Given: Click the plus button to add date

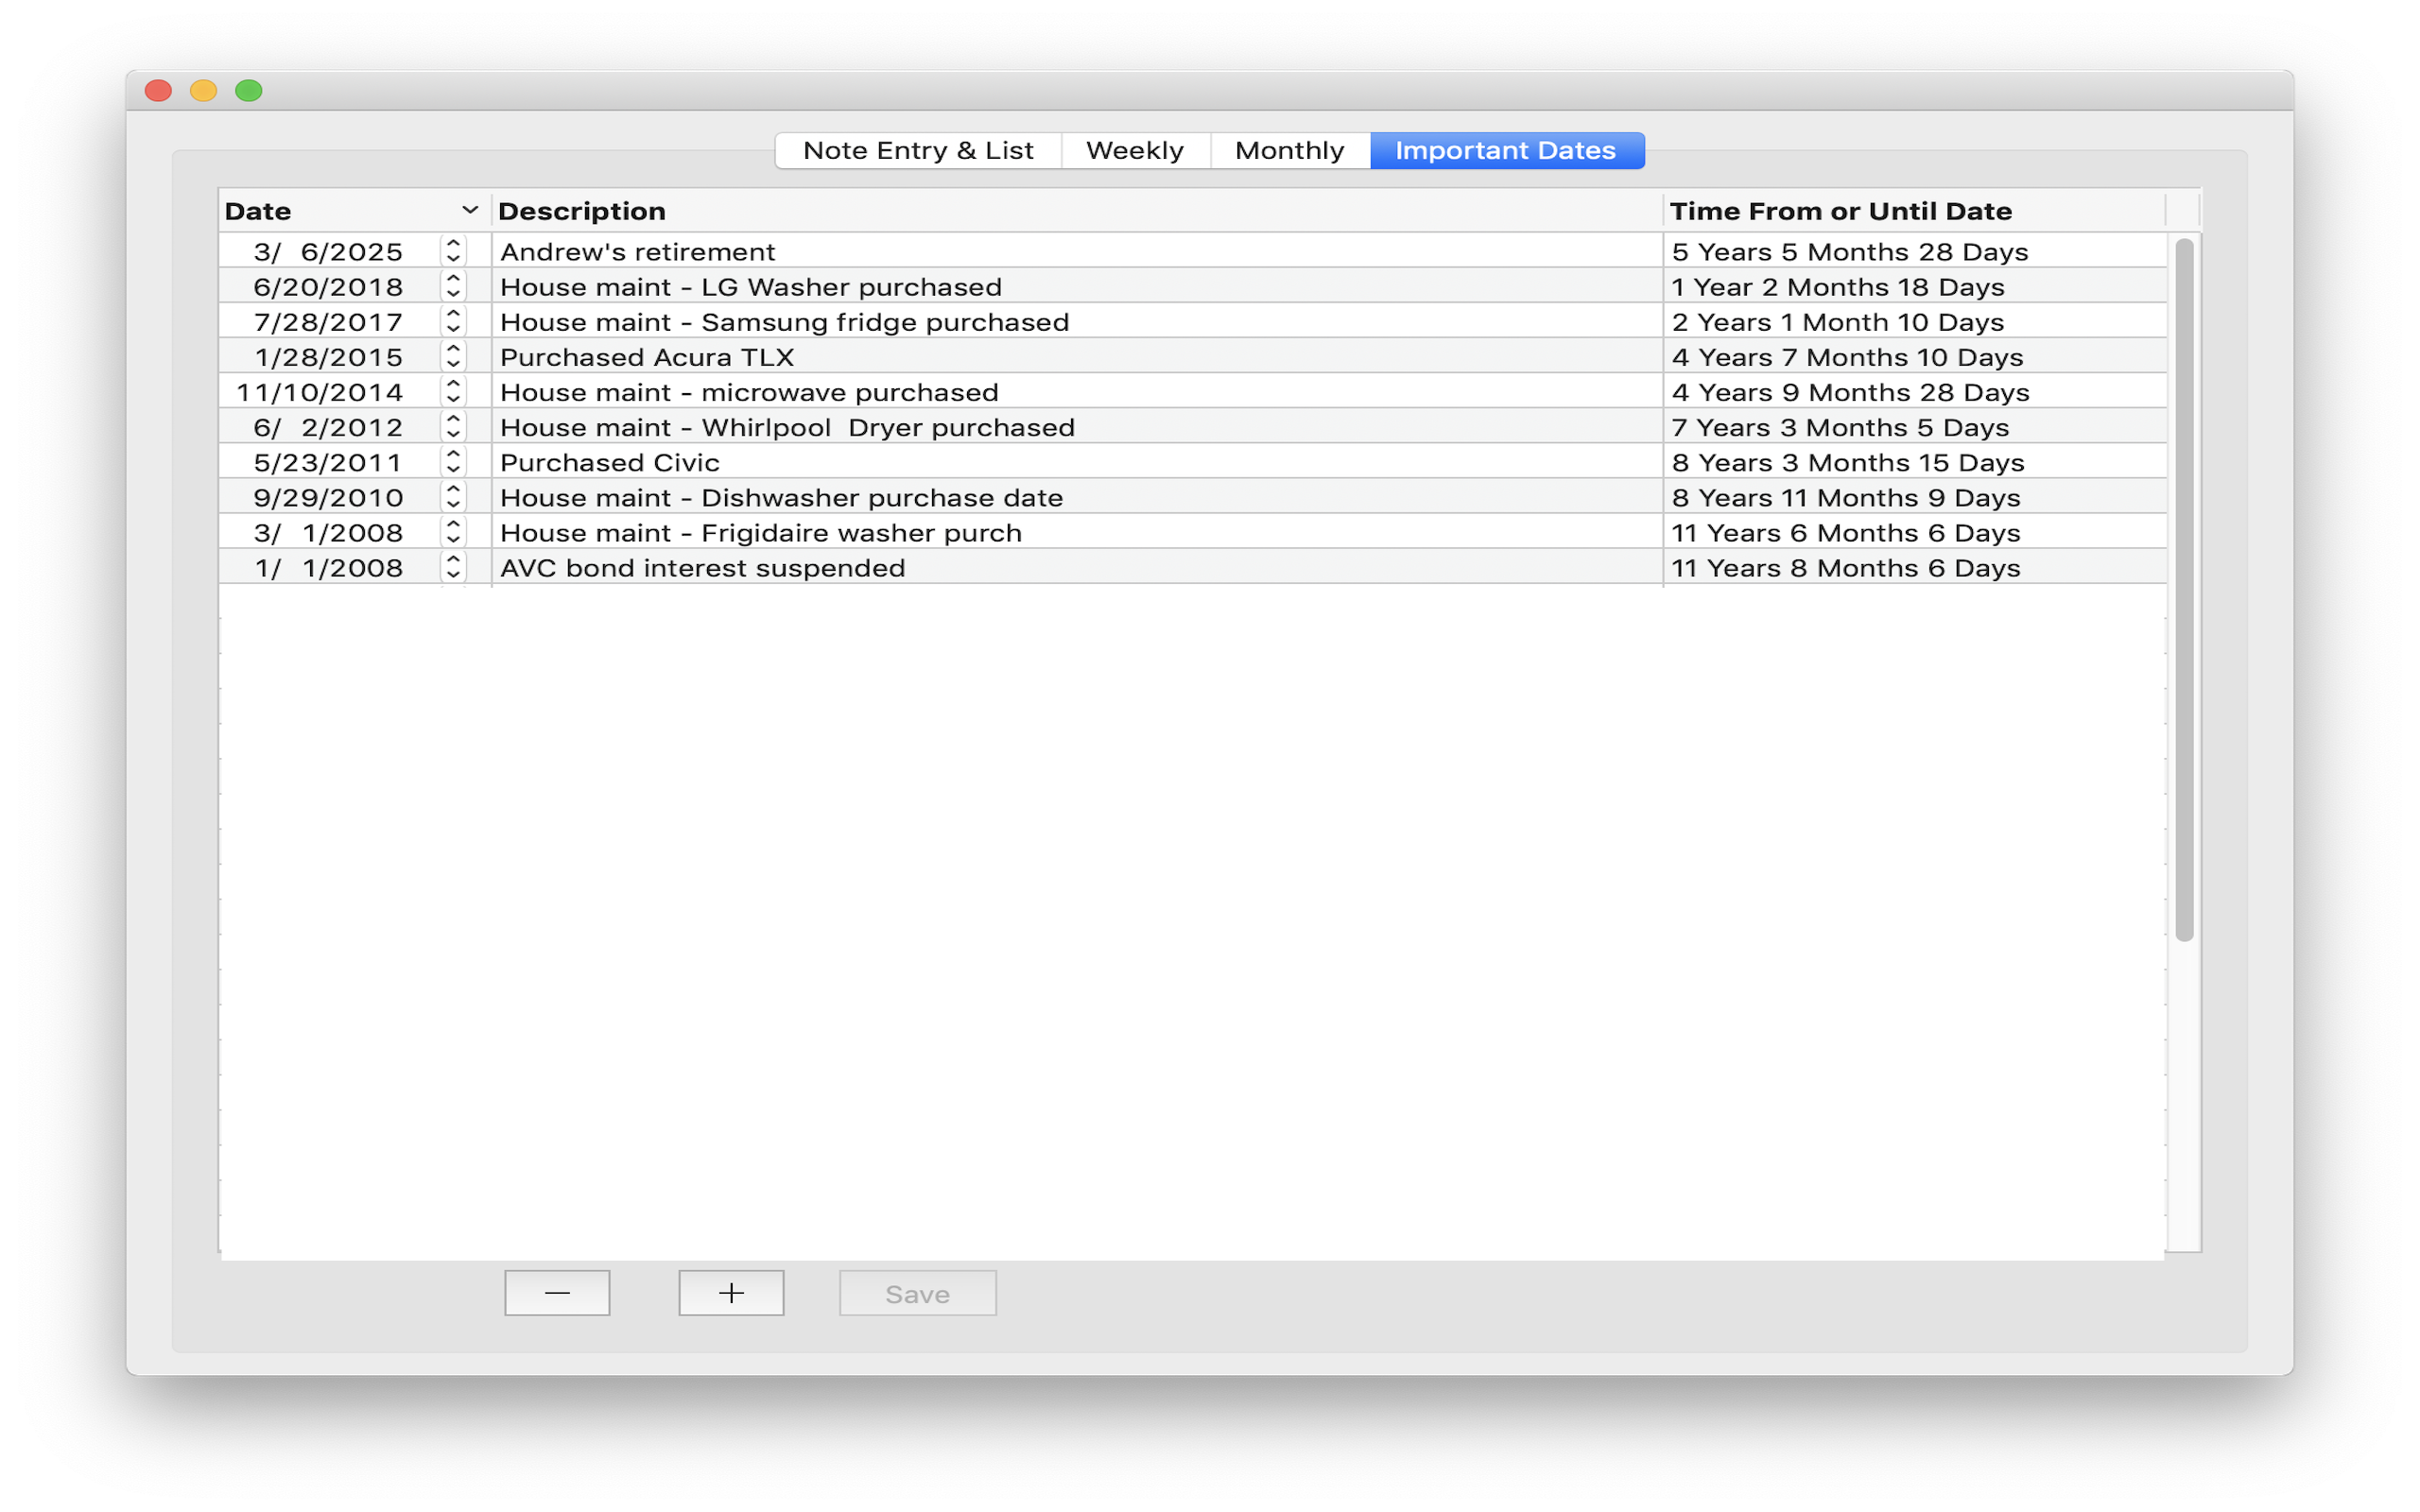Looking at the screenshot, I should (x=731, y=1293).
